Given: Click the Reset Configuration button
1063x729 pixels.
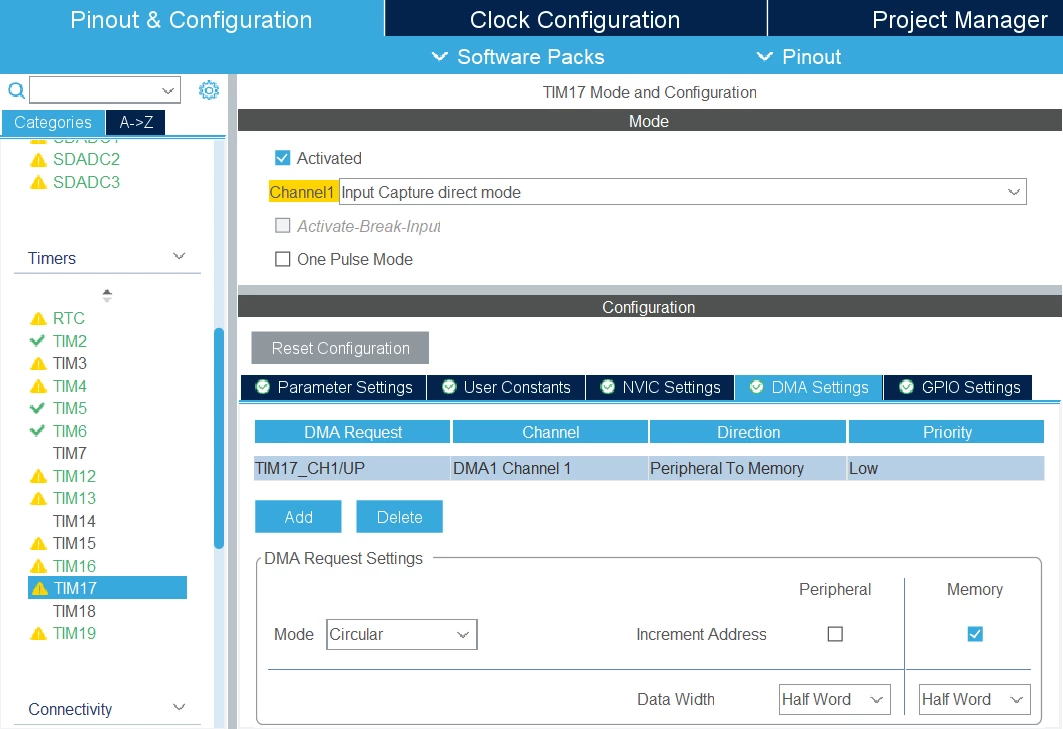Looking at the screenshot, I should pyautogui.click(x=340, y=348).
